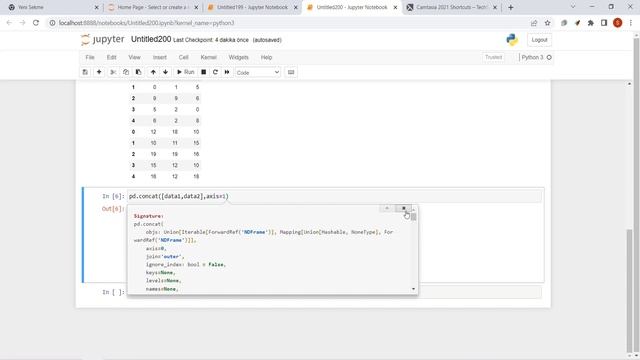Open the command palette keyboard icon

[x=291, y=72]
